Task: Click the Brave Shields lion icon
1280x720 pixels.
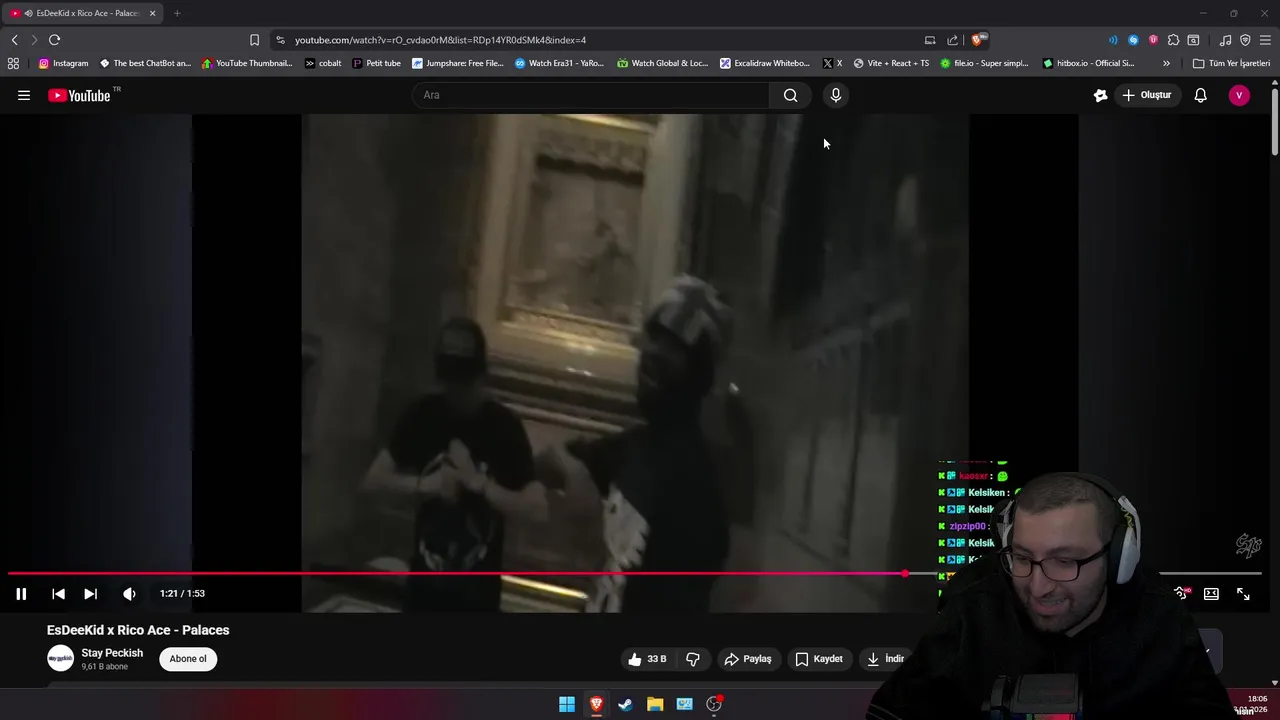Action: 978,40
